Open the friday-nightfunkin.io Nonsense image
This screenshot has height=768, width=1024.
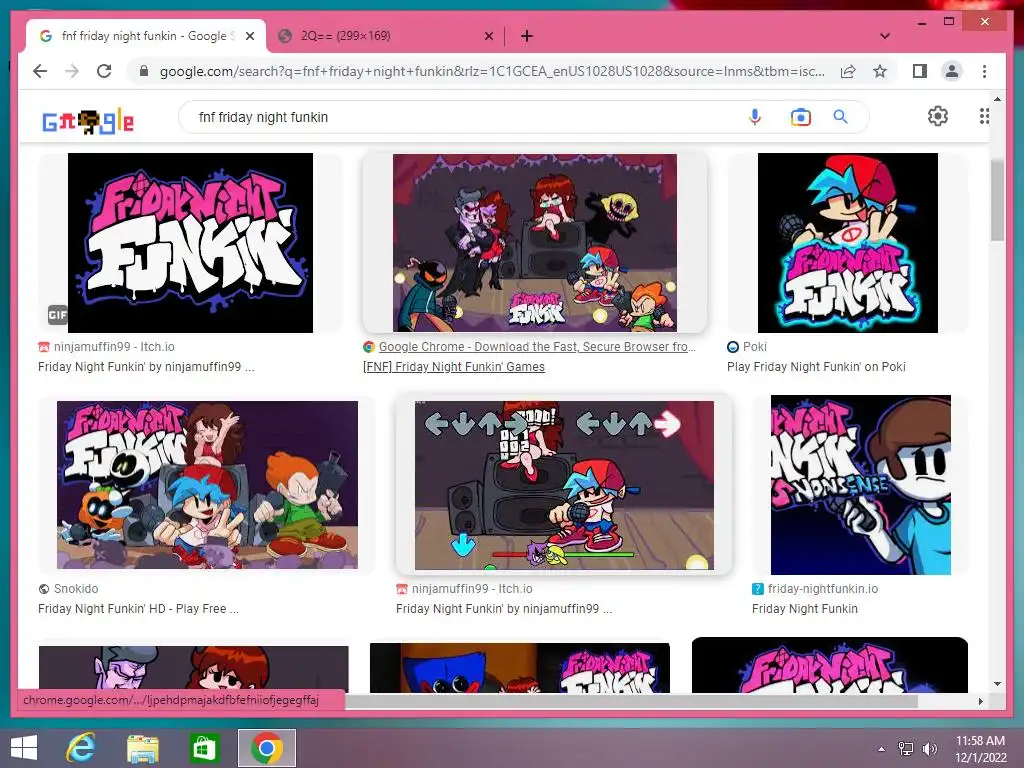(861, 485)
